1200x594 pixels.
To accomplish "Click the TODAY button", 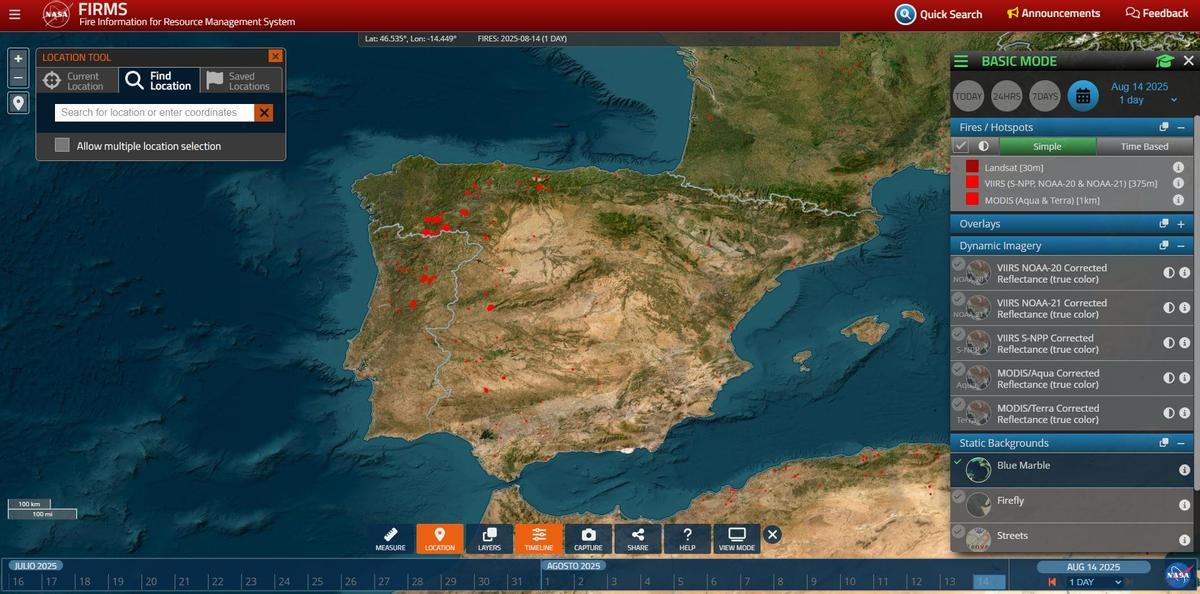I will pyautogui.click(x=968, y=93).
